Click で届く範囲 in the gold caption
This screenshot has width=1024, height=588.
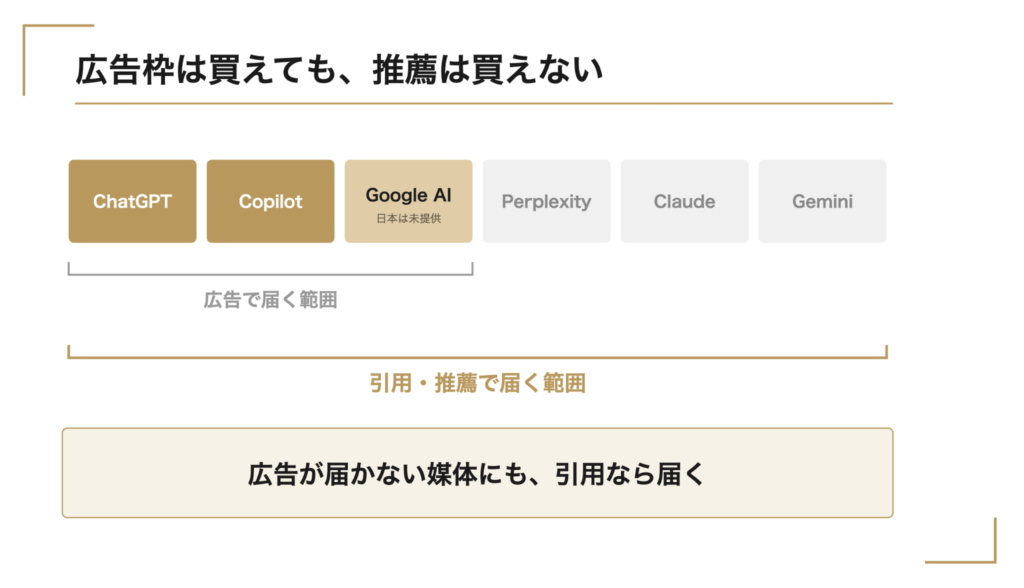532,383
